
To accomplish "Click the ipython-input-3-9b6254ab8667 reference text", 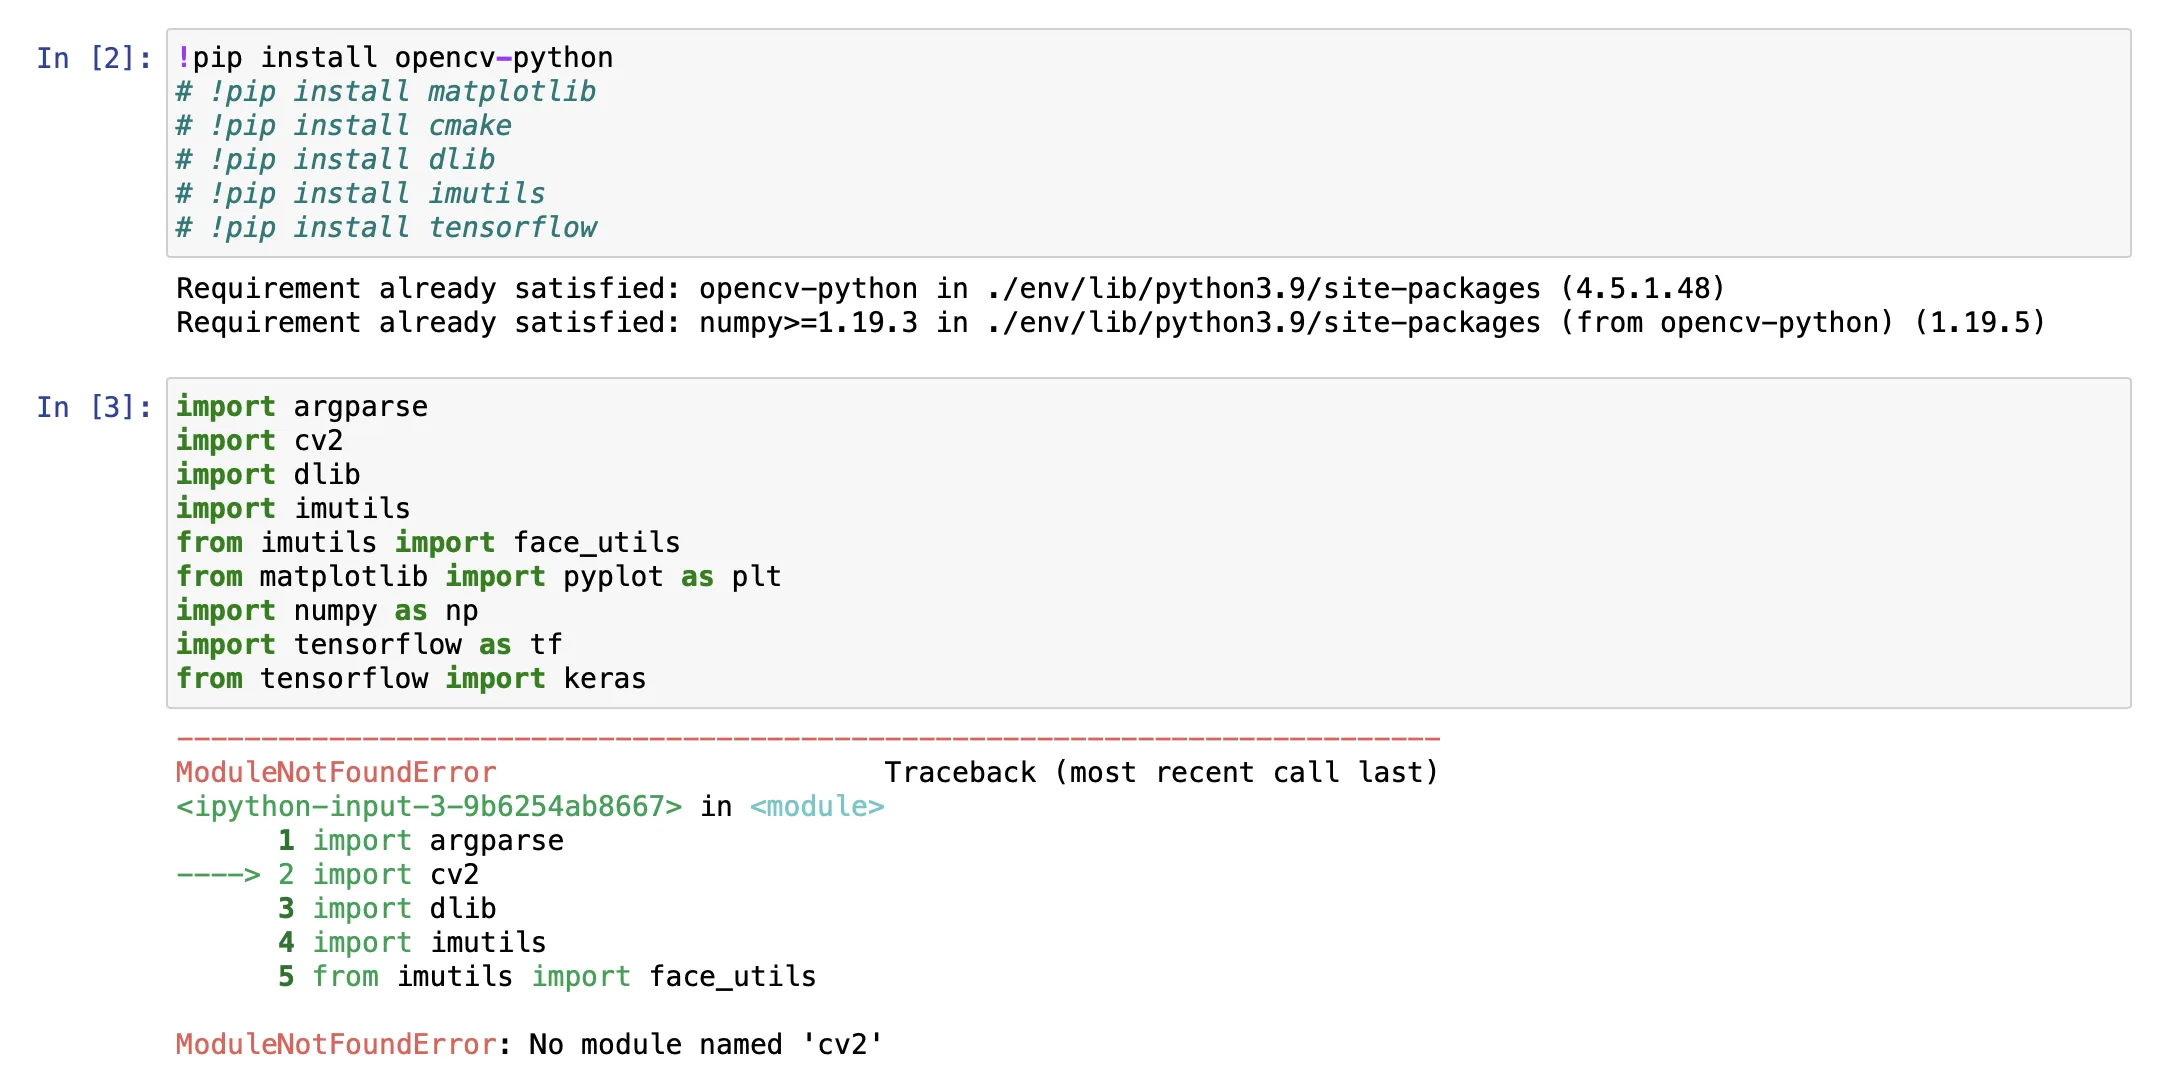I will click(429, 807).
